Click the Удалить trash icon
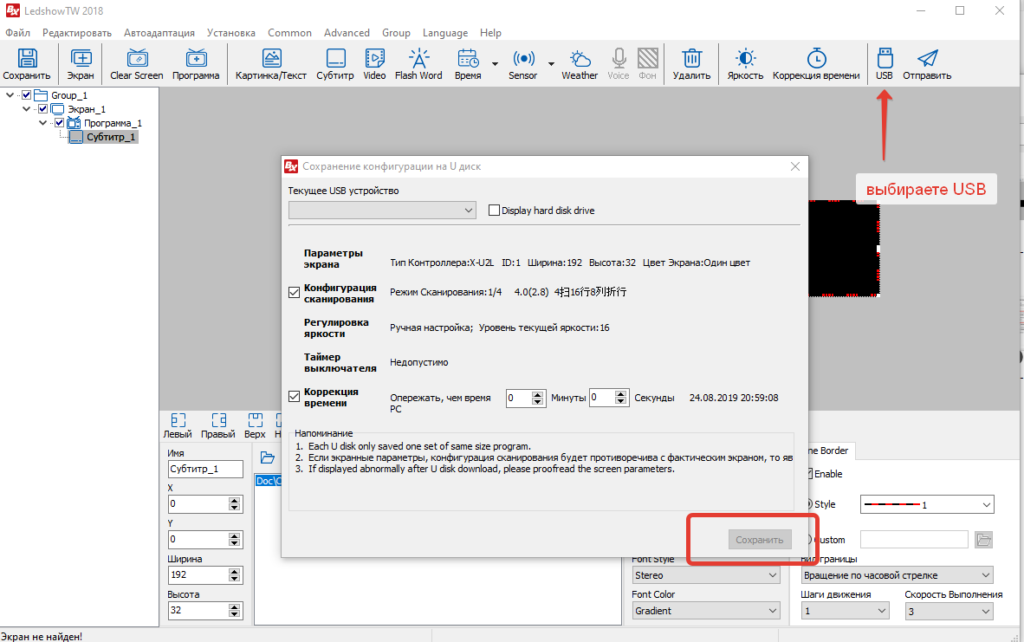The height and width of the screenshot is (642, 1024). click(692, 64)
